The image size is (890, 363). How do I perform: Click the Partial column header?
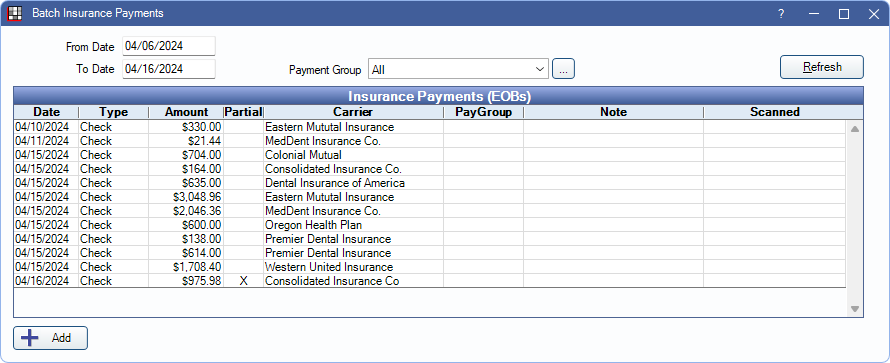click(244, 112)
